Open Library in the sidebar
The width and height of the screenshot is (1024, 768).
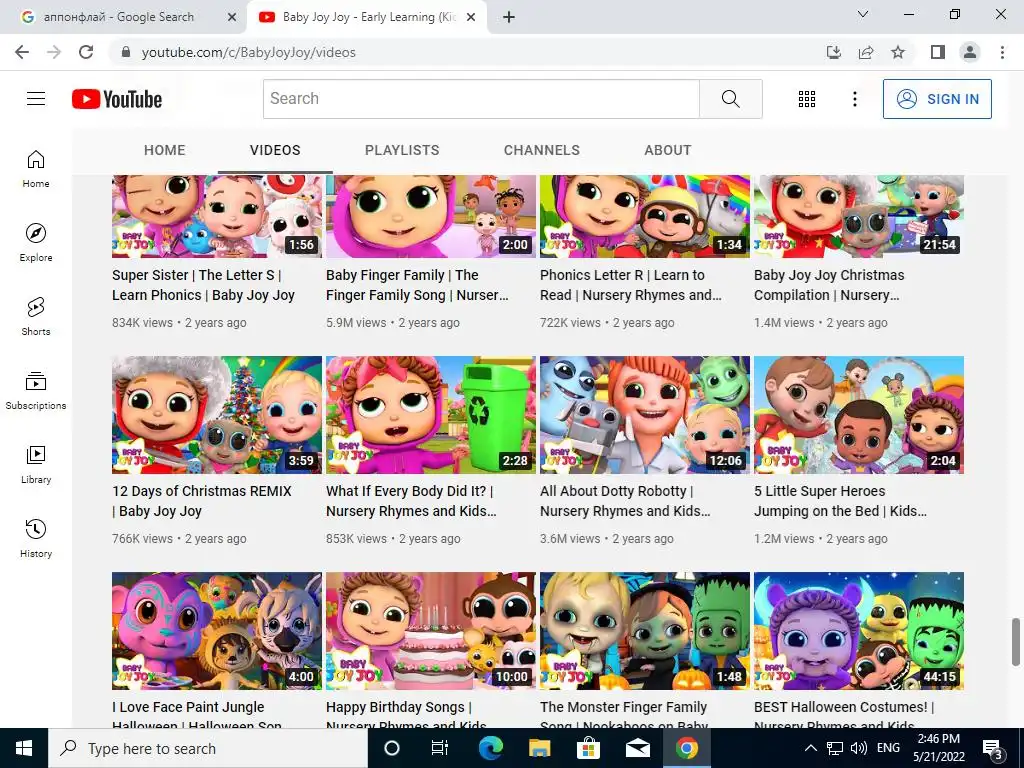[x=36, y=464]
